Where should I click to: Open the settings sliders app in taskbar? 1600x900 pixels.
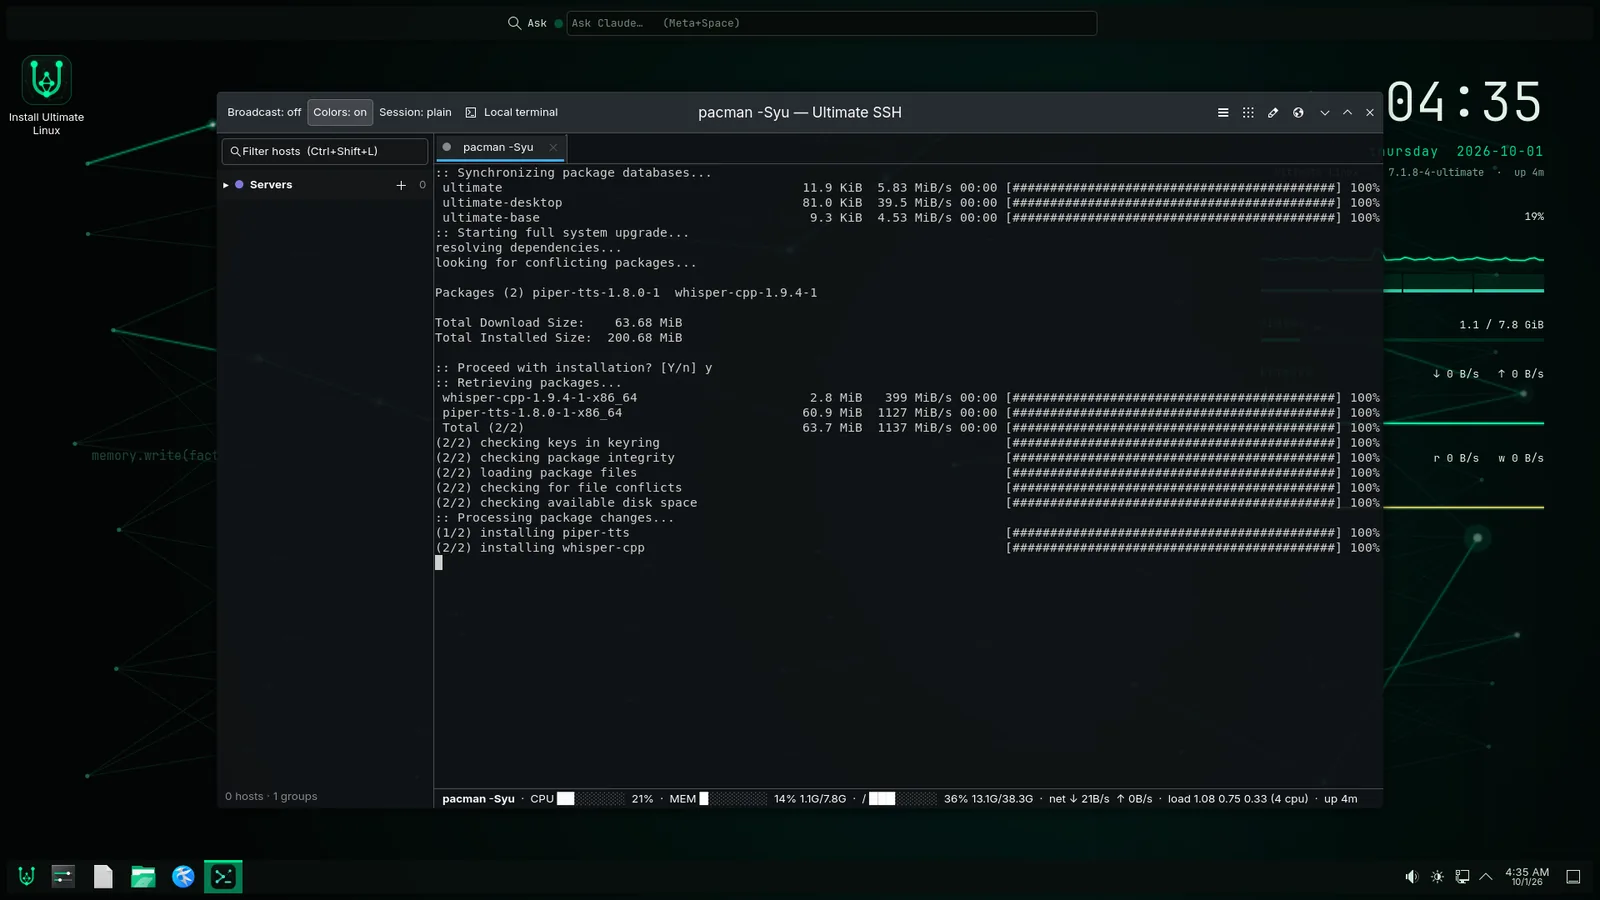pyautogui.click(x=63, y=877)
